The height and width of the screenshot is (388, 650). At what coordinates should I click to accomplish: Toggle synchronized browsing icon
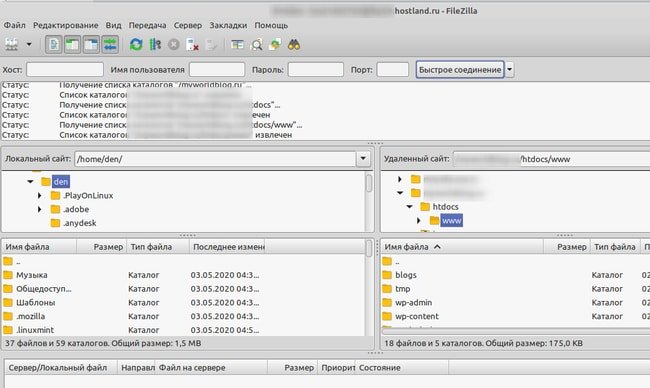click(x=275, y=44)
